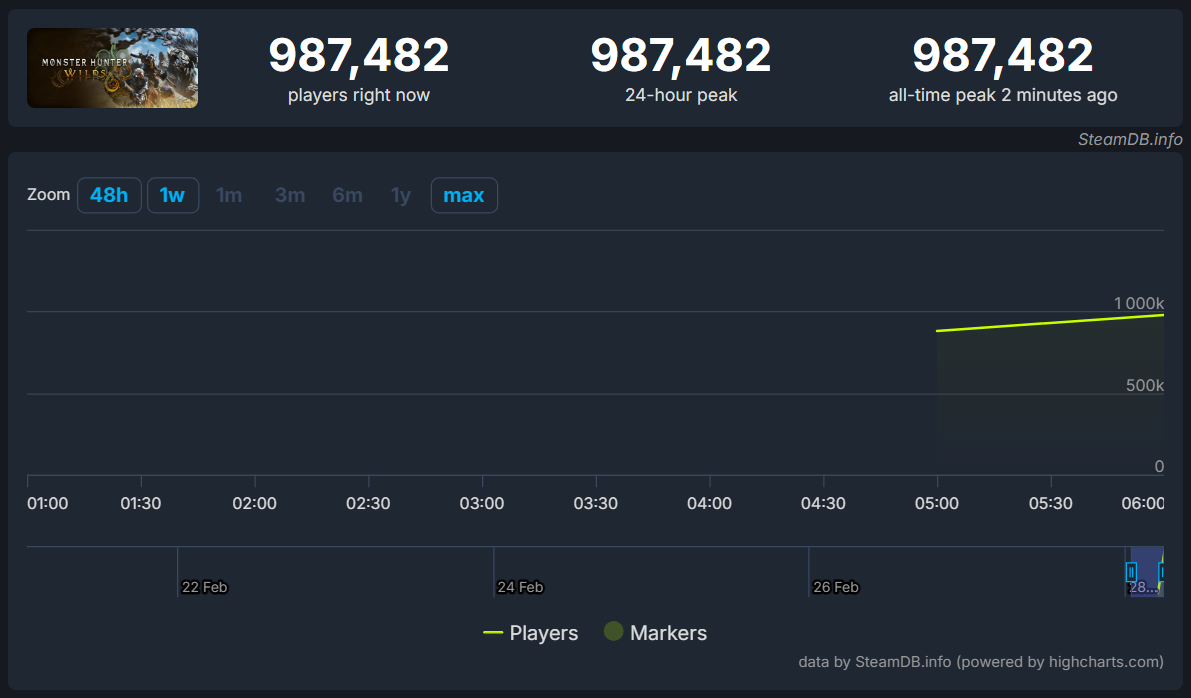The height and width of the screenshot is (698, 1191).
Task: Pick the 3m zoom option
Action: coord(290,195)
